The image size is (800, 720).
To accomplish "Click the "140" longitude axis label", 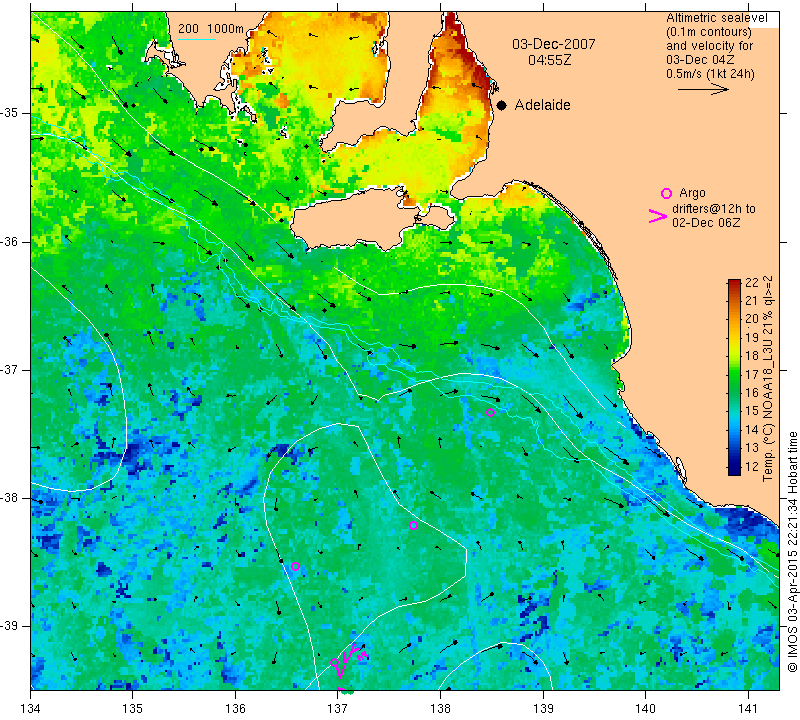I will 645,708.
